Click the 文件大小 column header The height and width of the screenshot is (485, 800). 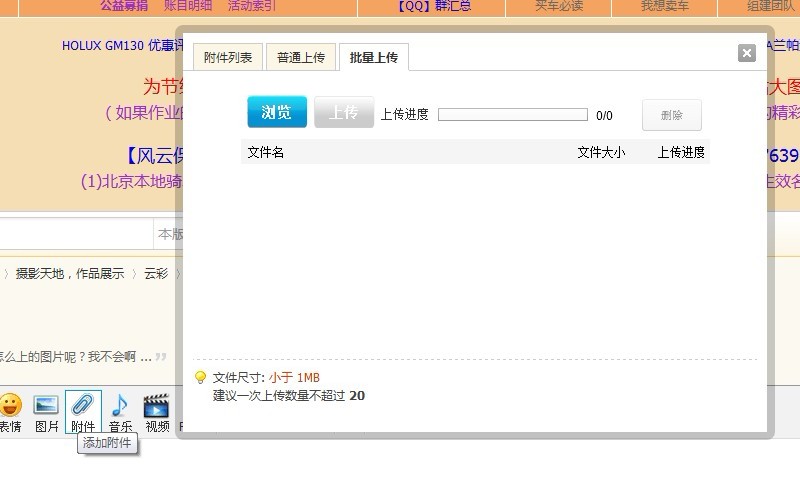[x=601, y=152]
